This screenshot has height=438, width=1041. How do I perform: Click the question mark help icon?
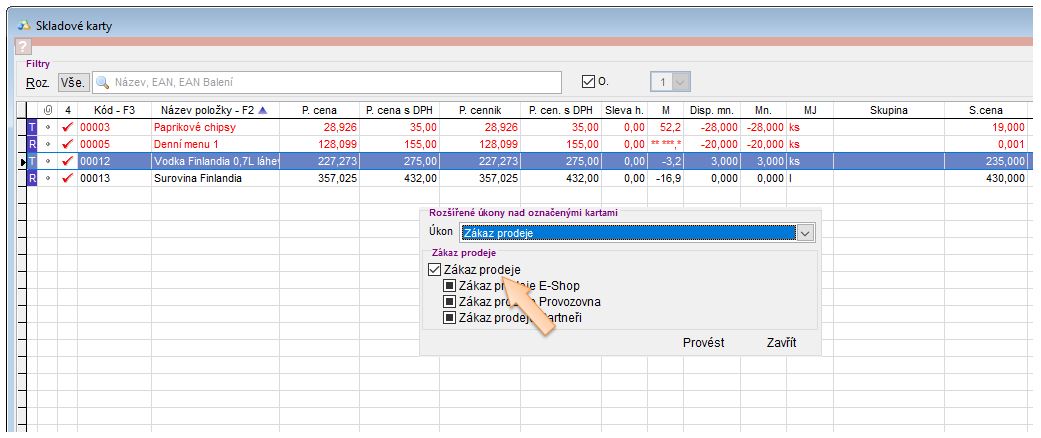22,47
